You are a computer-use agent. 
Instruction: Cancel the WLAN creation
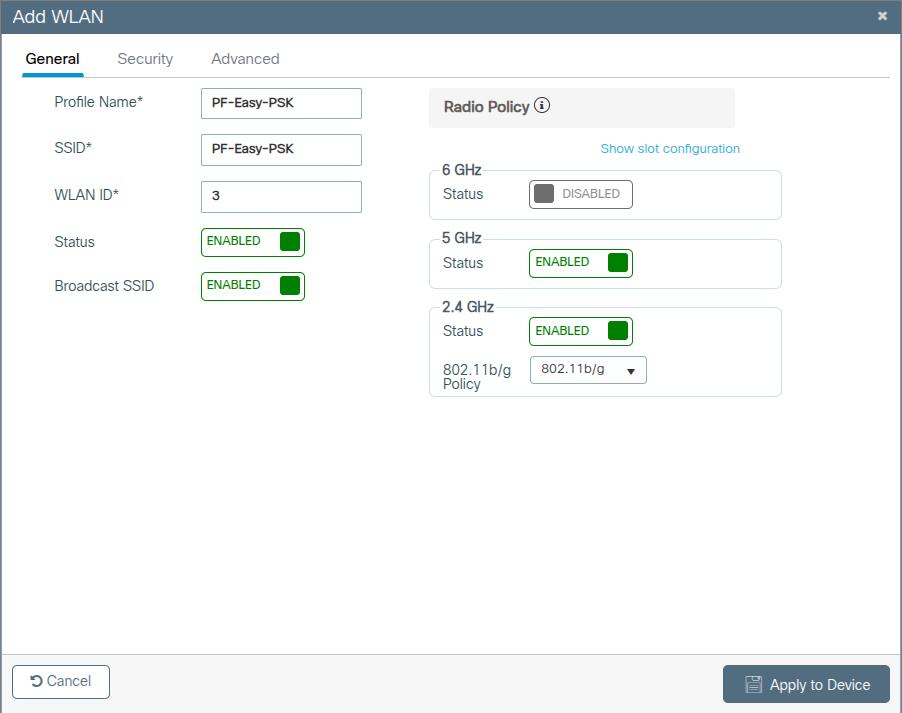(x=60, y=681)
